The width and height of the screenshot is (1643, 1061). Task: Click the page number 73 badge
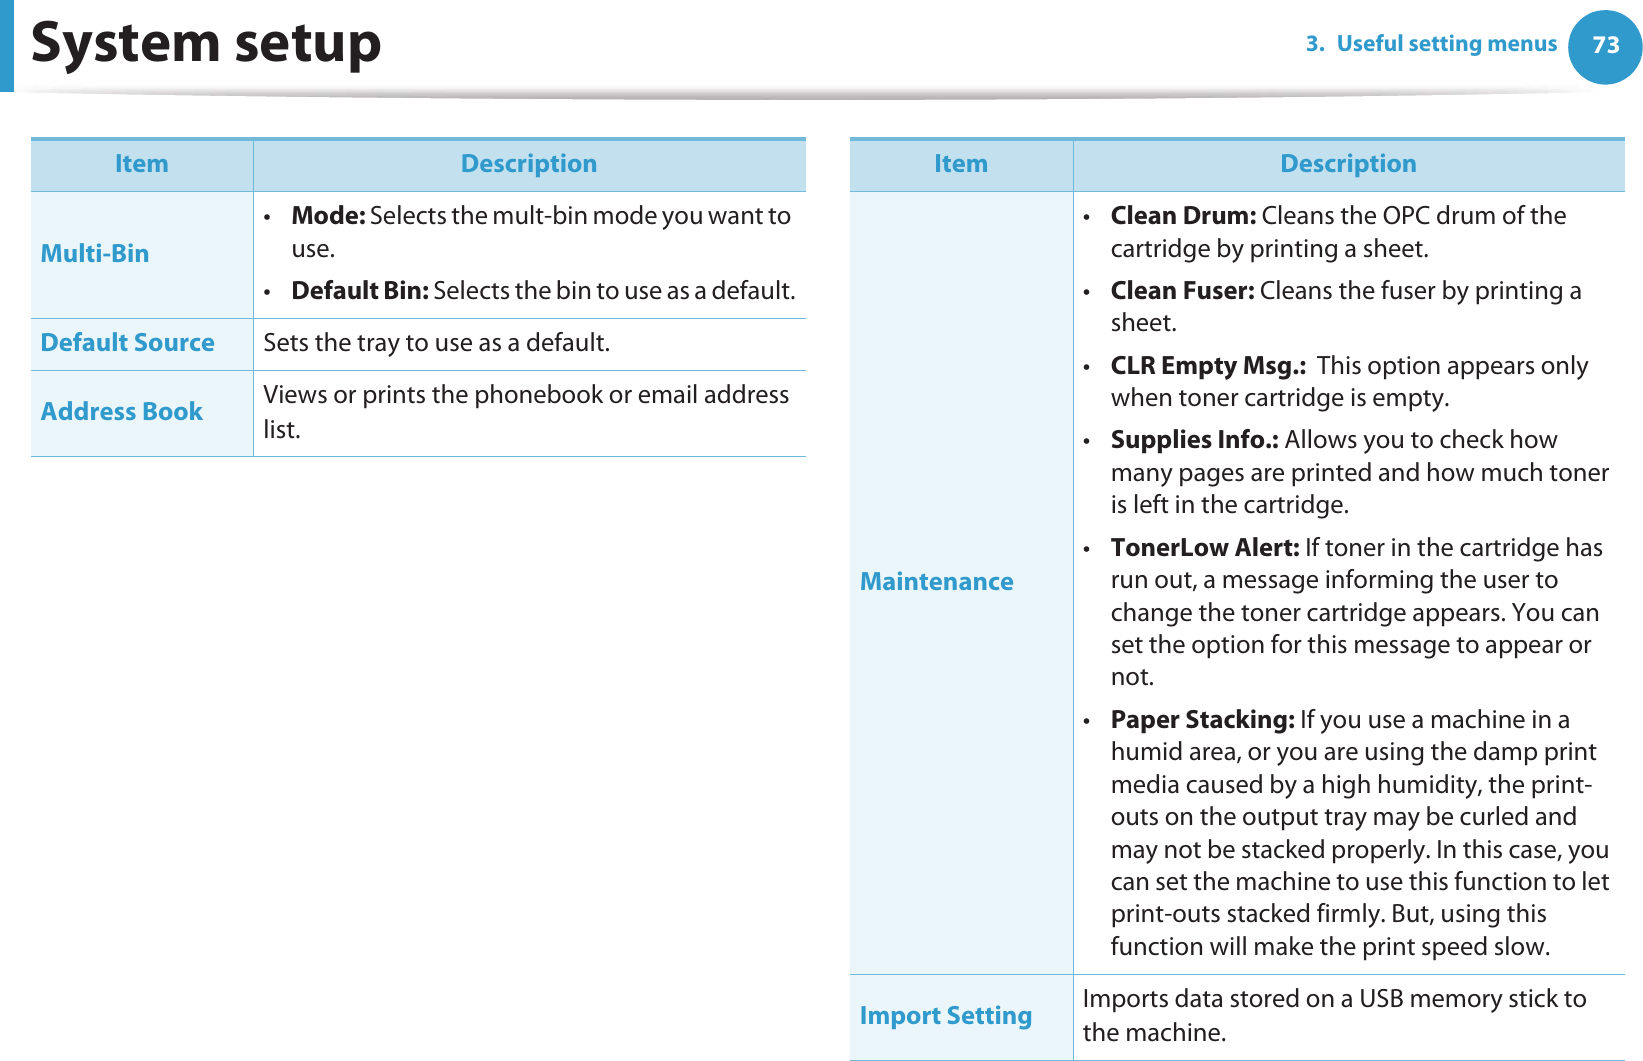1605,45
